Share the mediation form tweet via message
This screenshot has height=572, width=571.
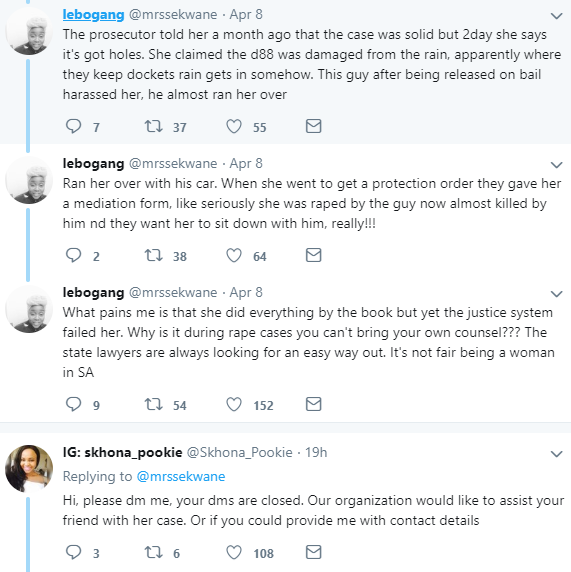click(313, 255)
